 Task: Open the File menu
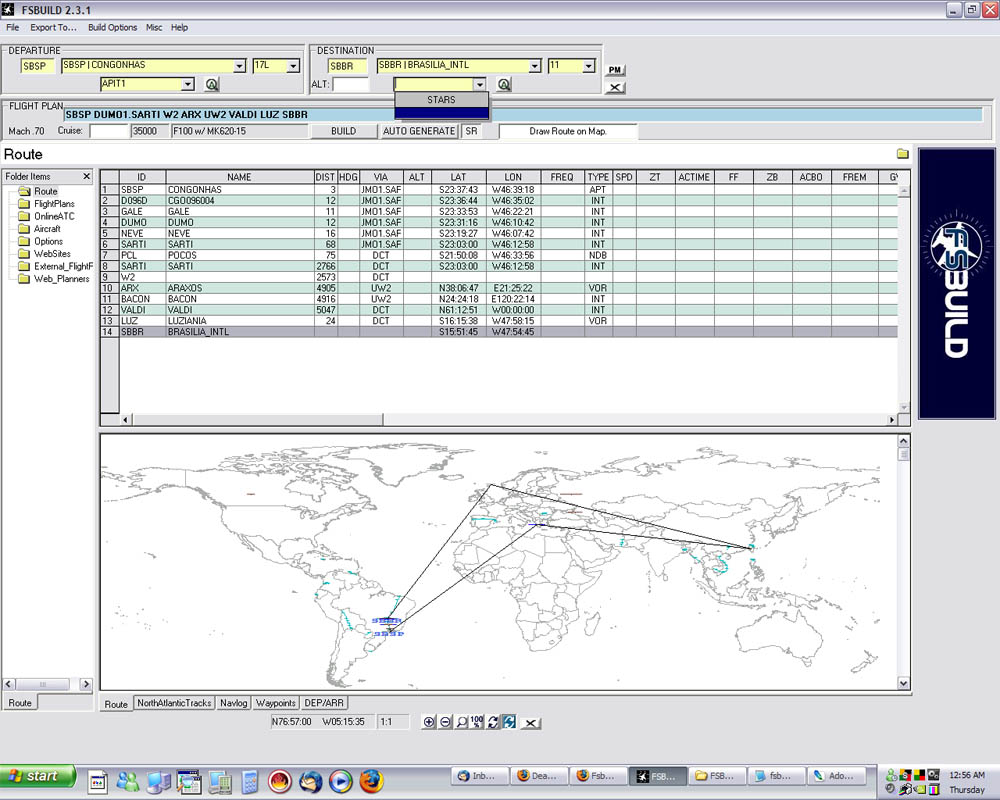pyautogui.click(x=13, y=27)
